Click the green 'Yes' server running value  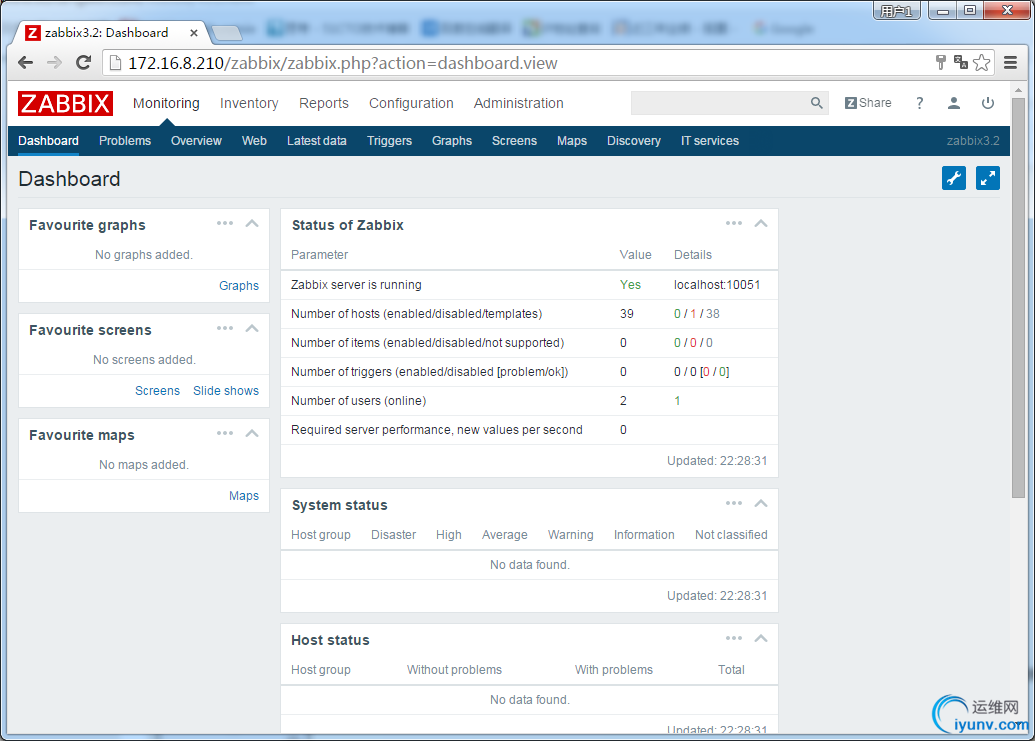pos(630,284)
